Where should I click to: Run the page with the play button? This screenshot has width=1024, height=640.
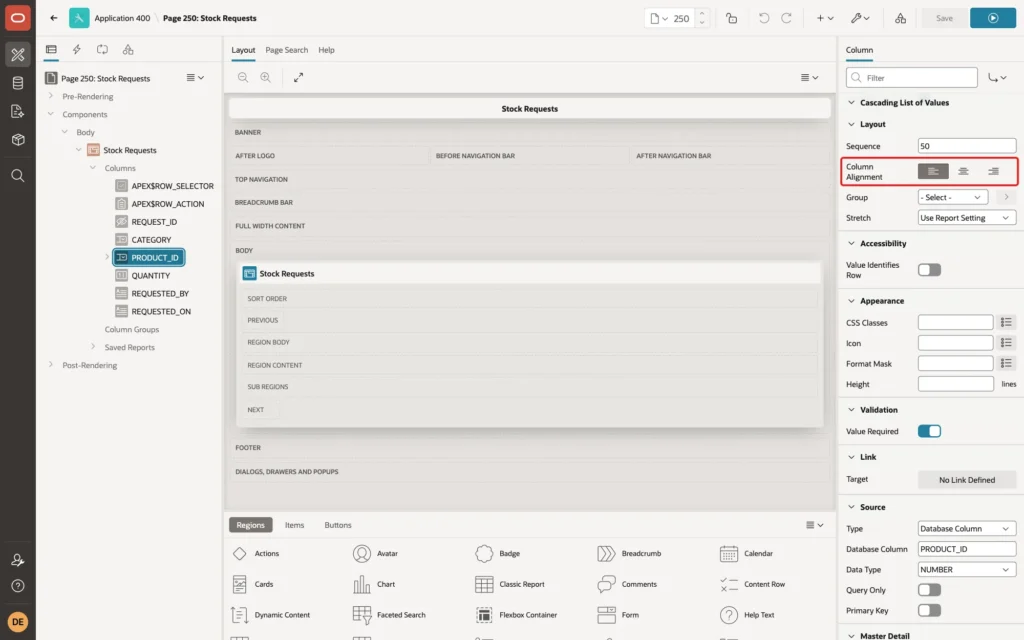point(993,18)
